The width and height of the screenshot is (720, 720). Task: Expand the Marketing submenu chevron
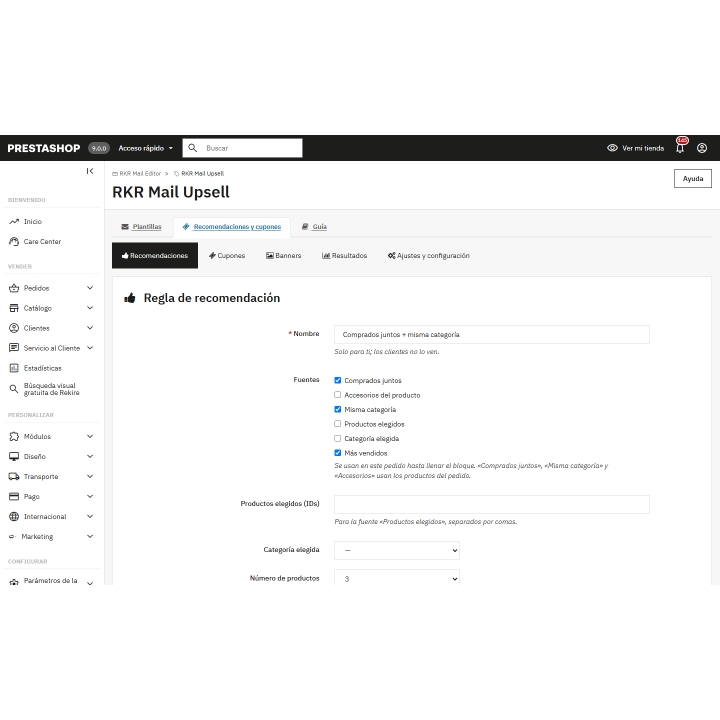pos(90,536)
